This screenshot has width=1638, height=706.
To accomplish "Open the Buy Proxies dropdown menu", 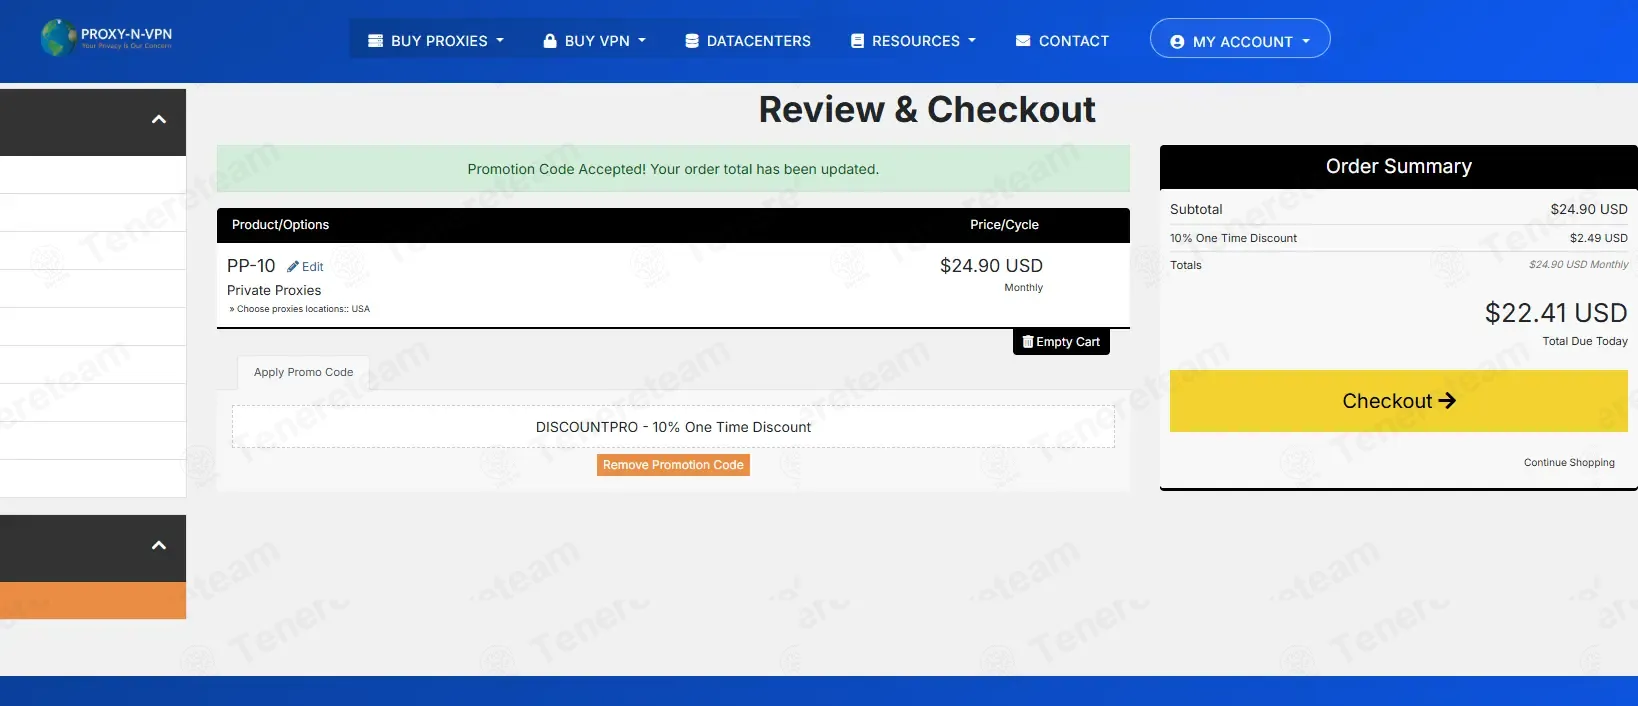I will click(x=436, y=41).
